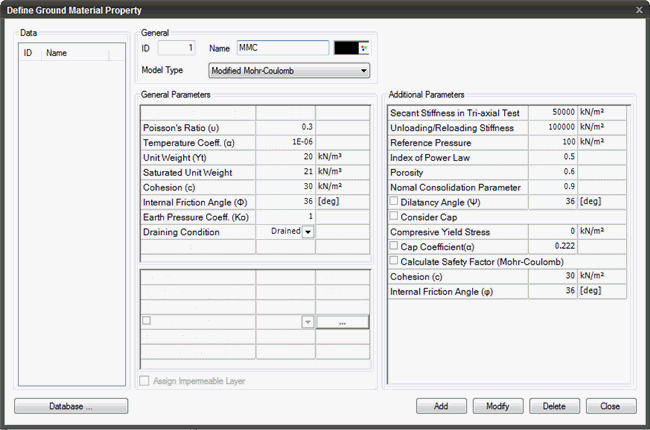Click the Name column header in Data list
This screenshot has width=650, height=430.
[x=72, y=53]
